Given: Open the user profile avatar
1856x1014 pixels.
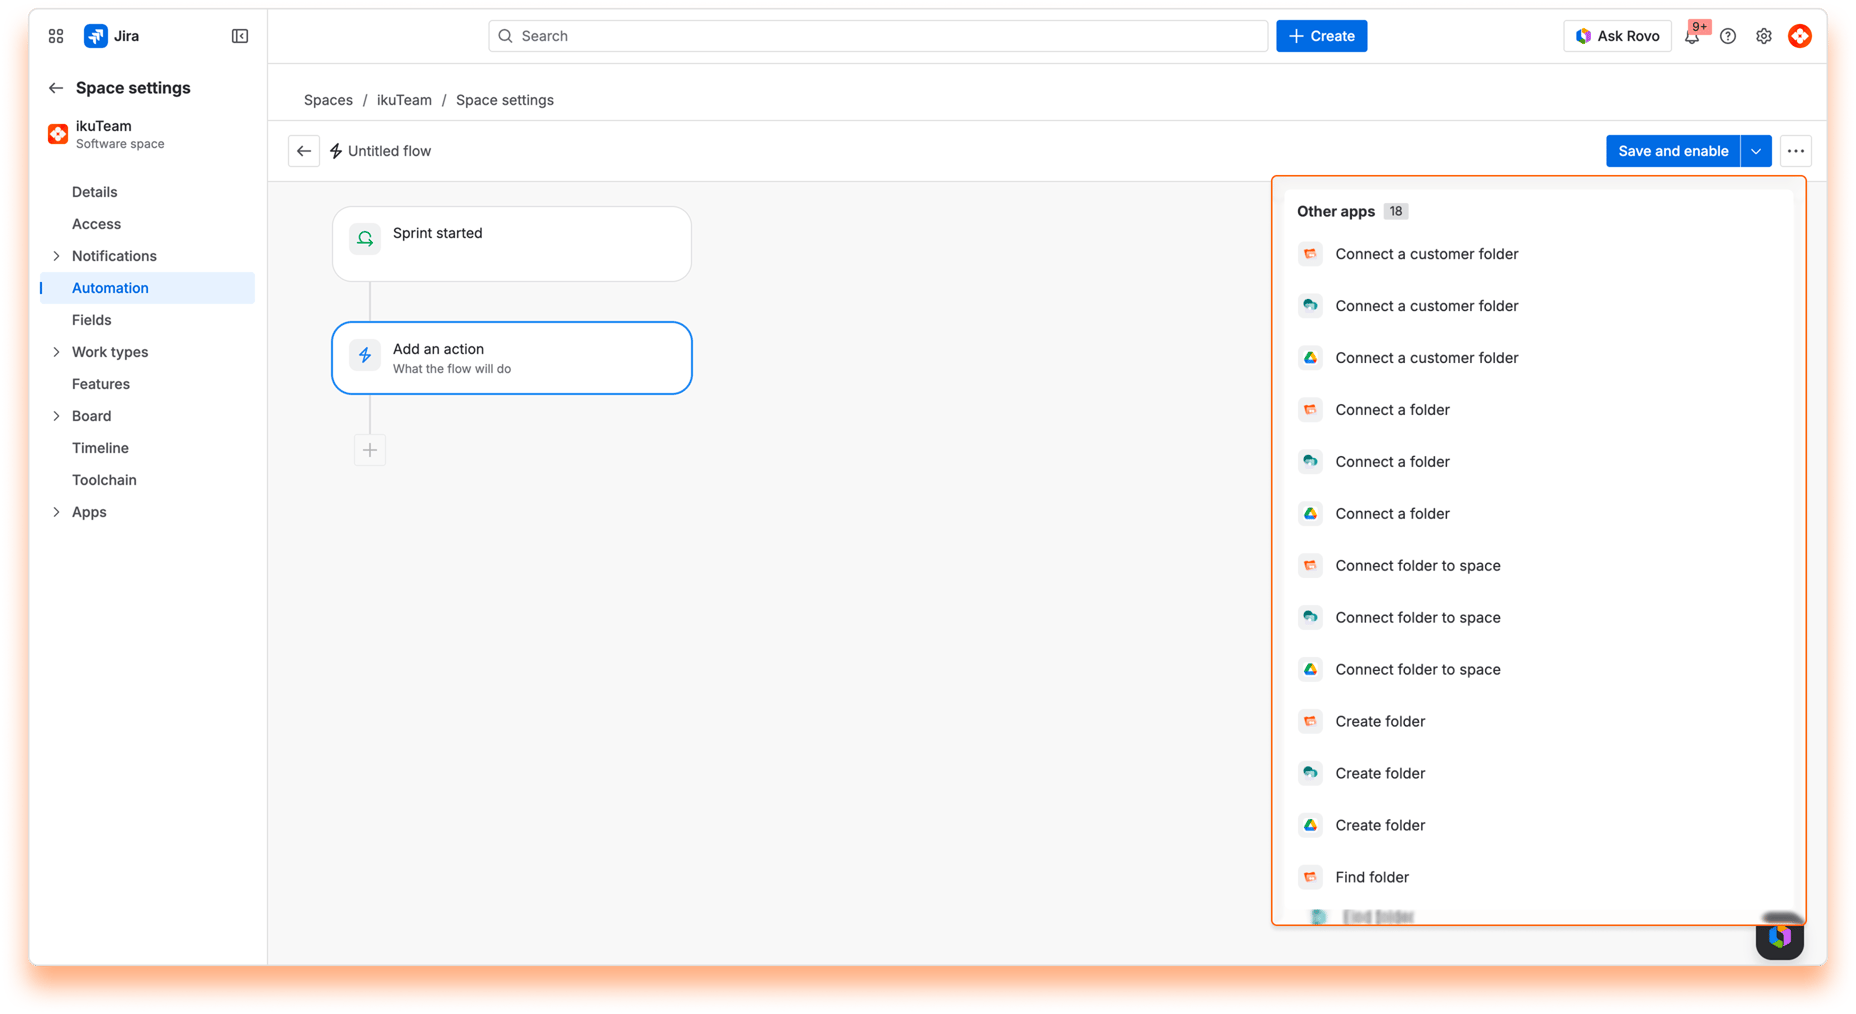Looking at the screenshot, I should coord(1800,36).
